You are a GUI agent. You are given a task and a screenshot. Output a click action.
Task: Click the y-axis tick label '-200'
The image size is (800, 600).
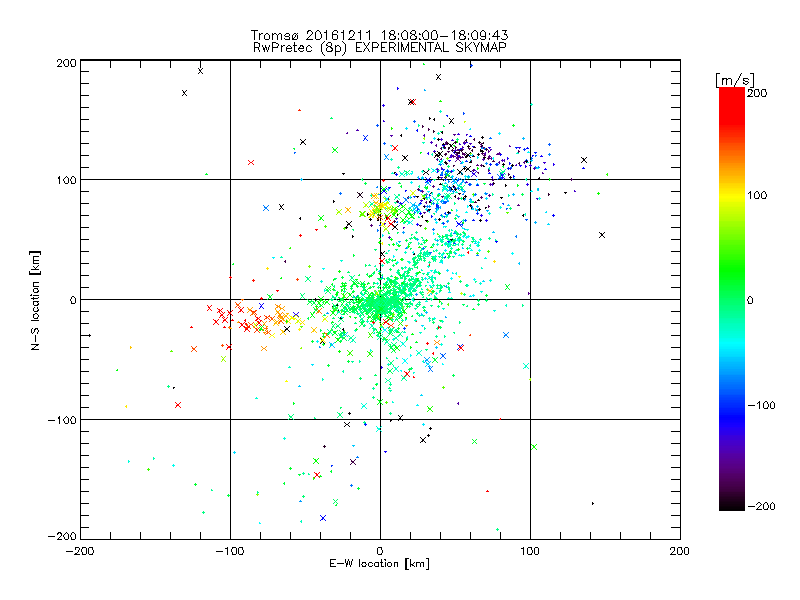62,536
